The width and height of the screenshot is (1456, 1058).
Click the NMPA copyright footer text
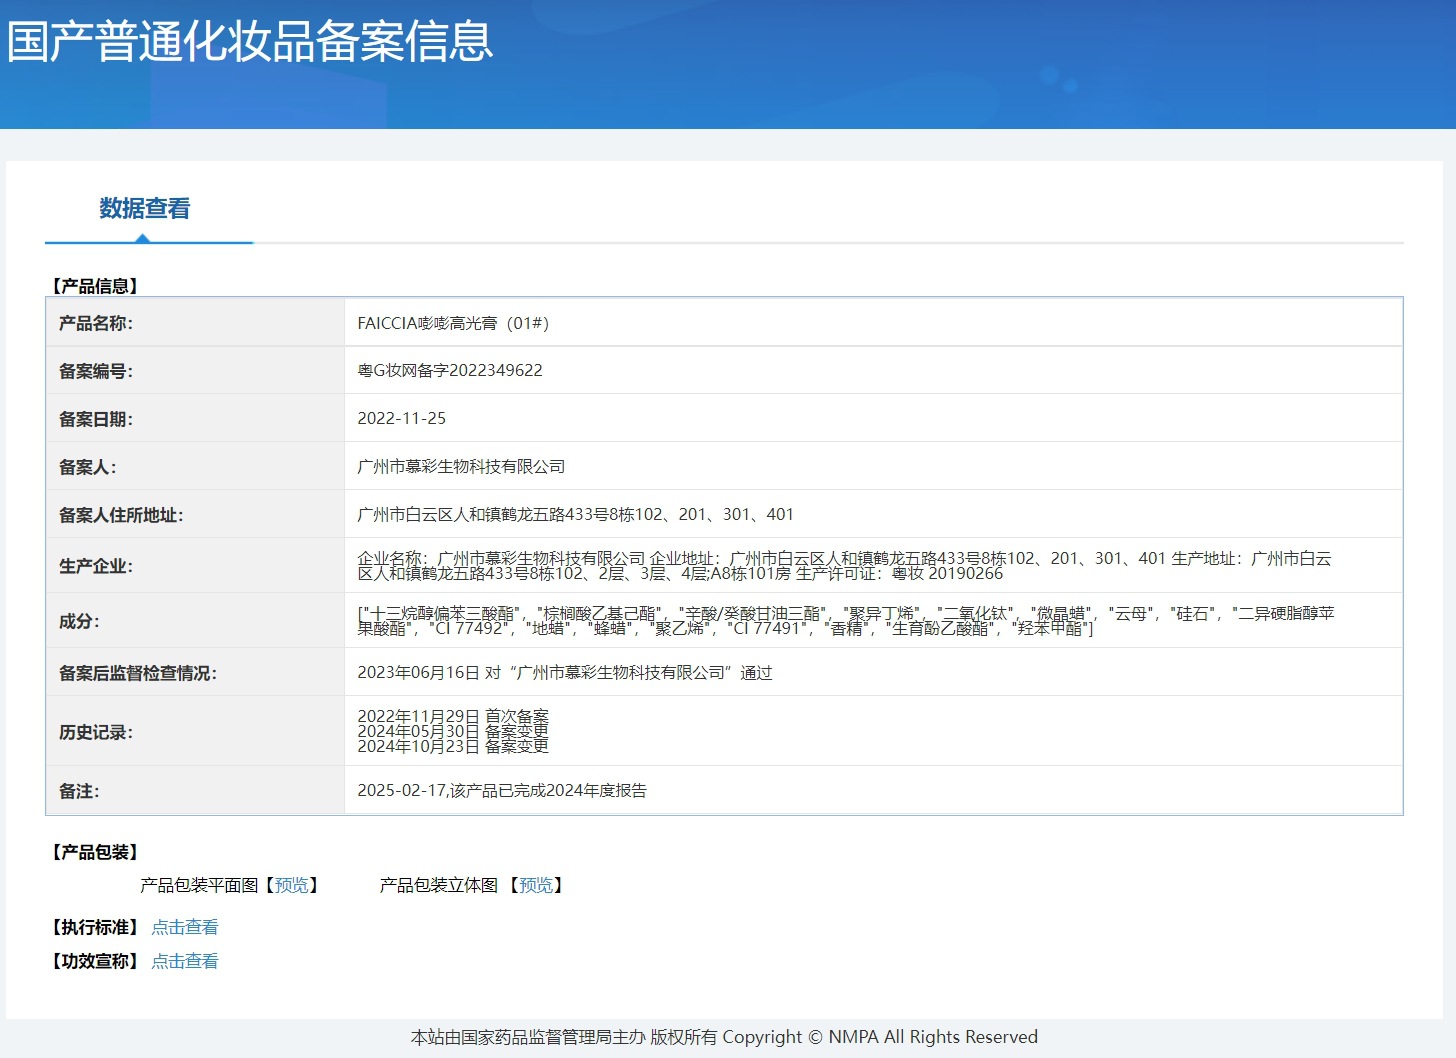coord(724,1037)
